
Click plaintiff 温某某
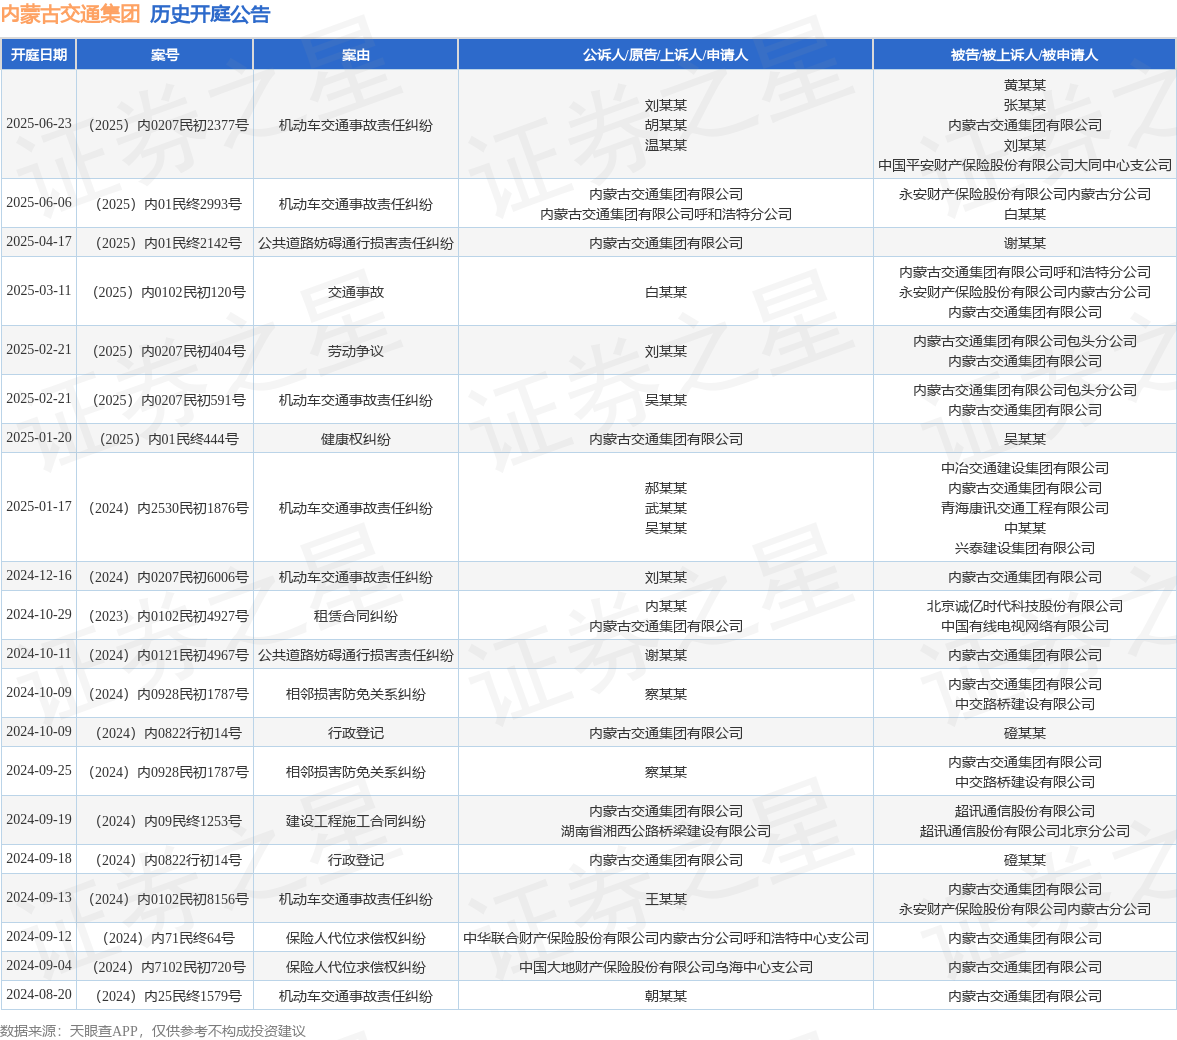pos(666,145)
